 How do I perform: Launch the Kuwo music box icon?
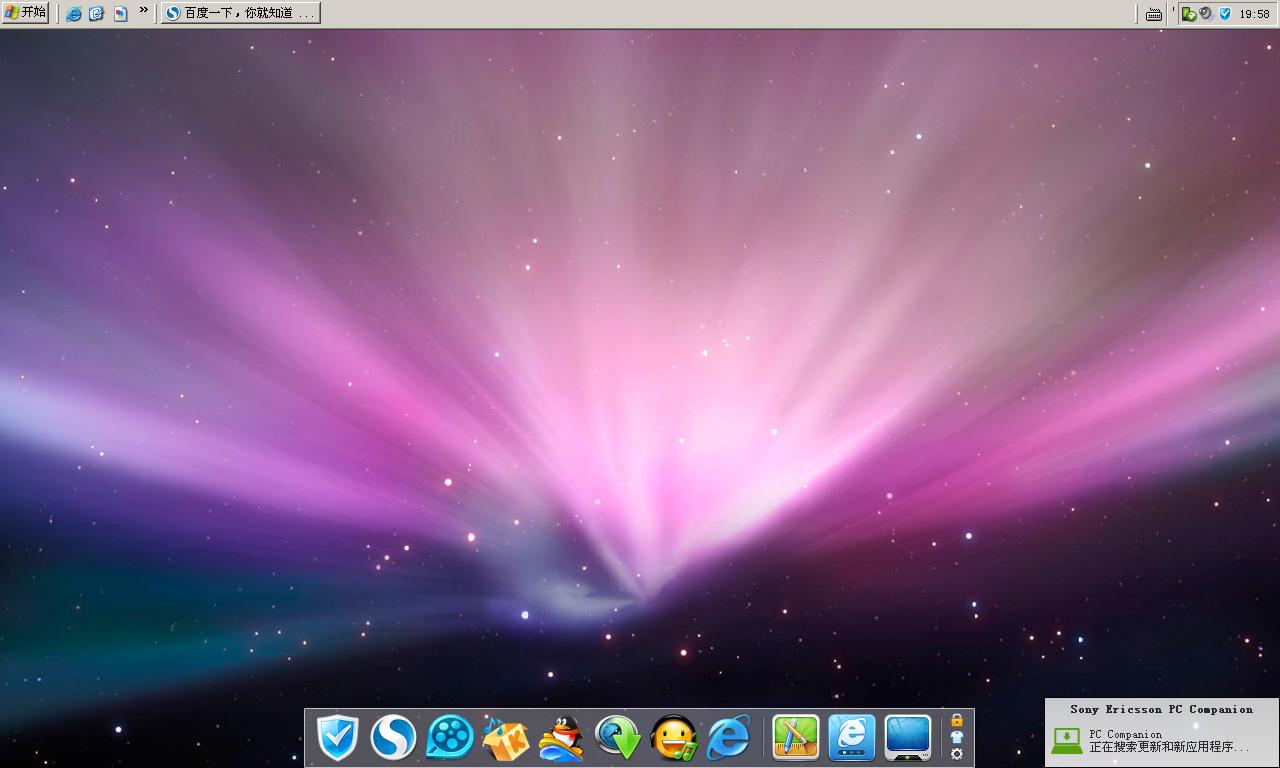click(x=505, y=739)
